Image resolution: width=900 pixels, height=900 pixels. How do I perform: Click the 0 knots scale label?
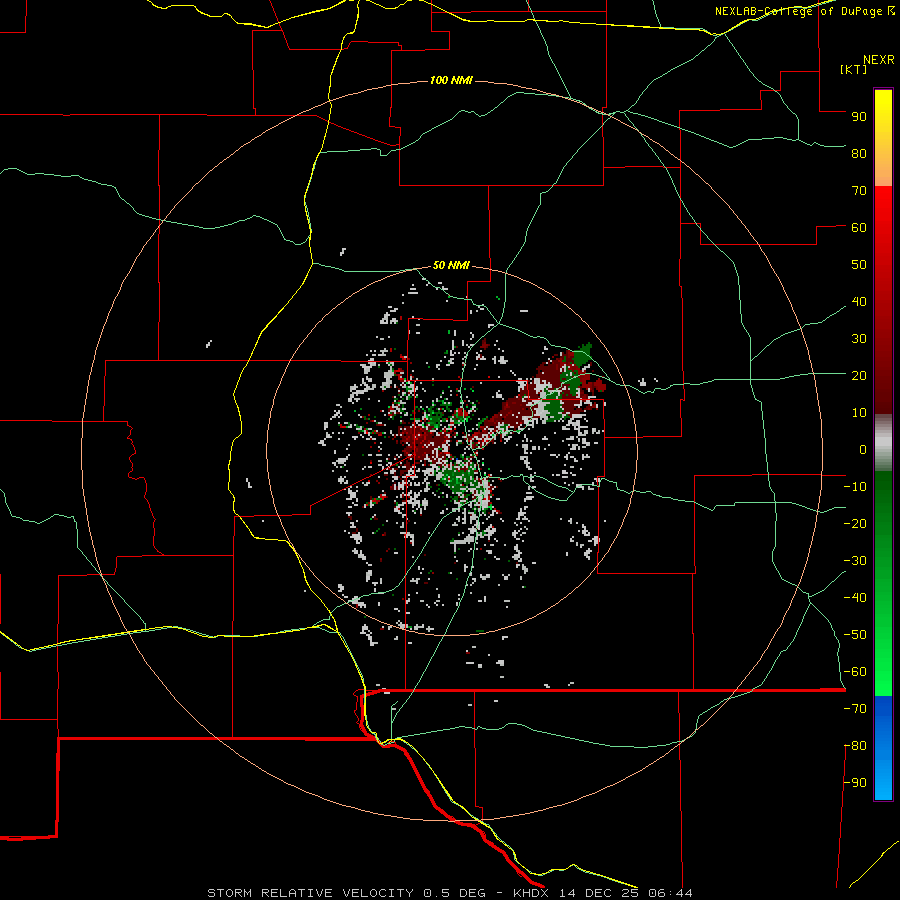tap(863, 449)
